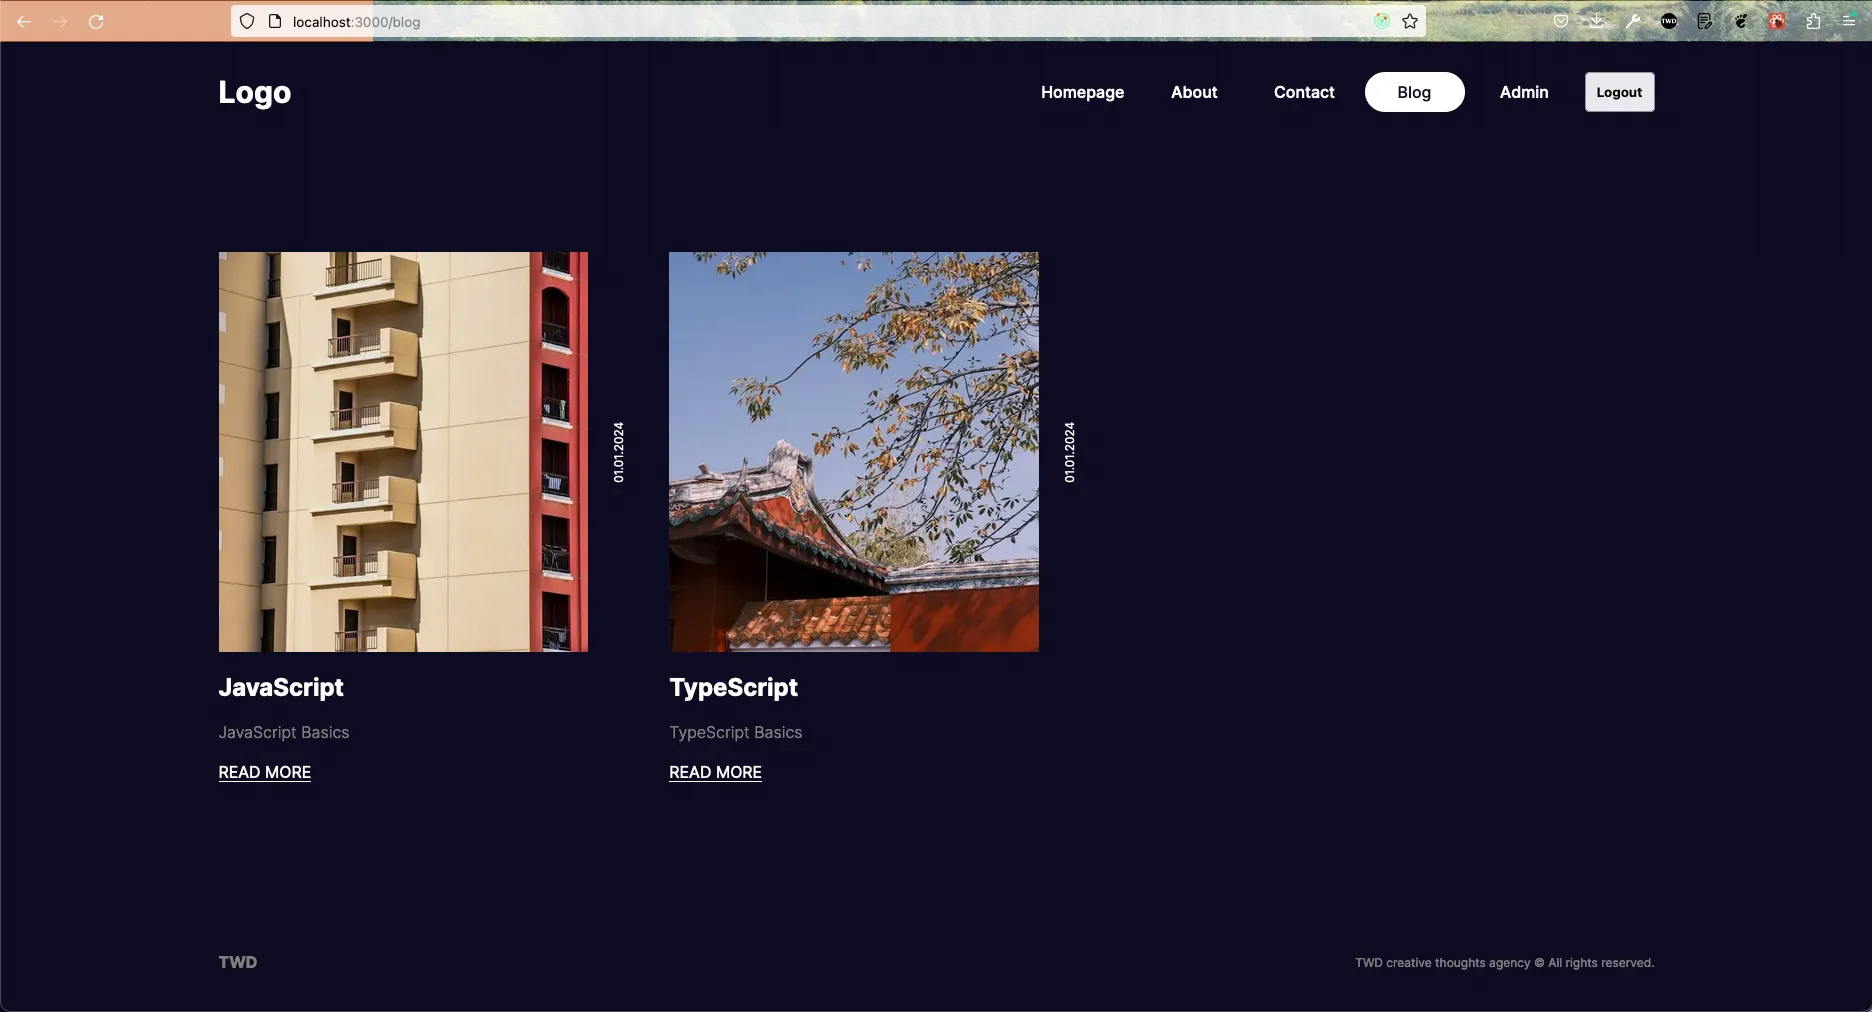This screenshot has width=1872, height=1012.
Task: Navigate to the Contact page
Action: coord(1304,92)
